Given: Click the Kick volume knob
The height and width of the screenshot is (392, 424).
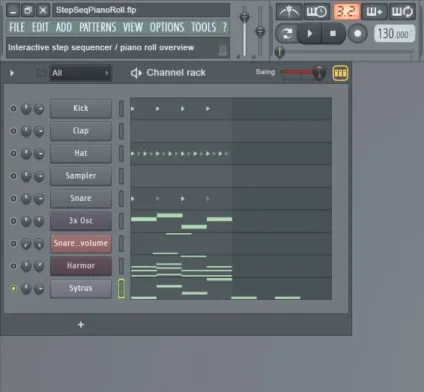Looking at the screenshot, I should click(x=39, y=109).
